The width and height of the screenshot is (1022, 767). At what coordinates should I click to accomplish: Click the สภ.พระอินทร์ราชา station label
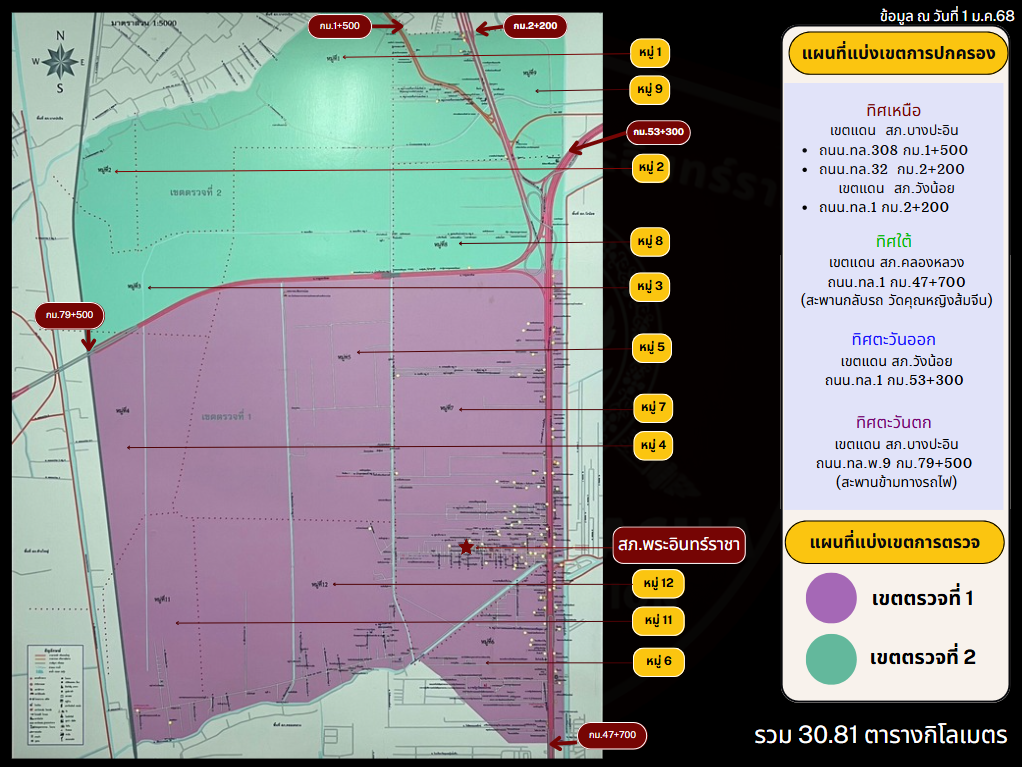pos(678,545)
